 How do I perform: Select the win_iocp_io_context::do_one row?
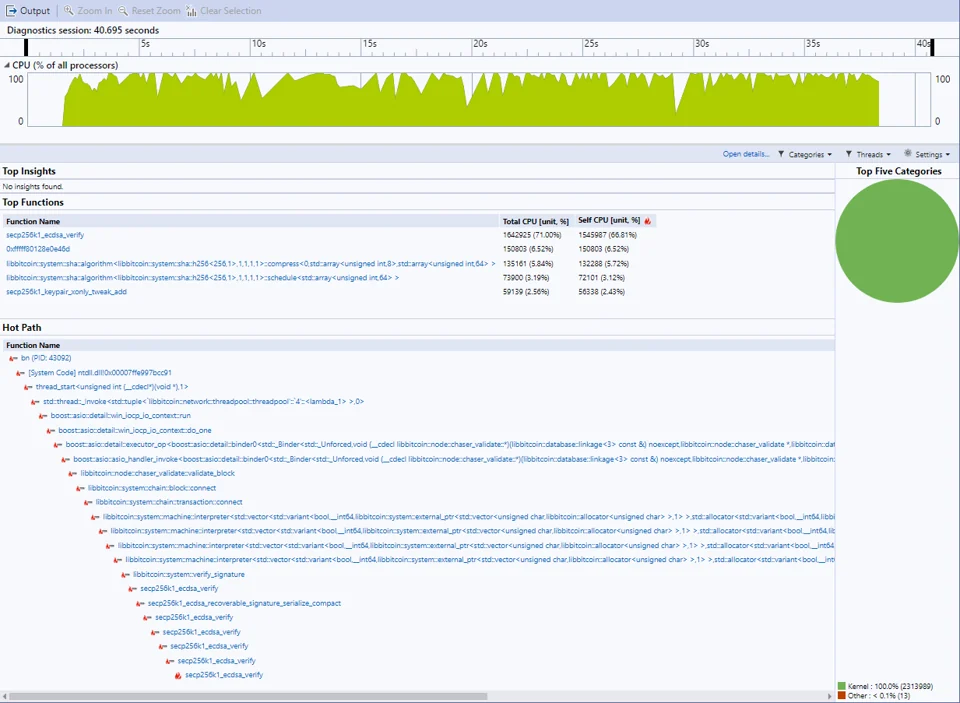135,430
